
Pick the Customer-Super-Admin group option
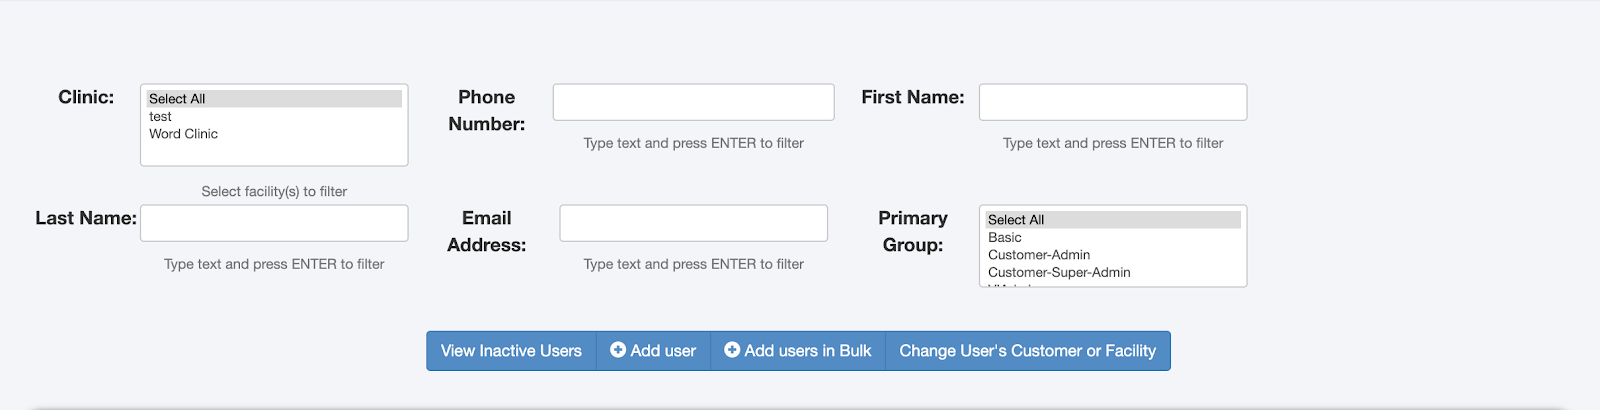coord(1059,272)
